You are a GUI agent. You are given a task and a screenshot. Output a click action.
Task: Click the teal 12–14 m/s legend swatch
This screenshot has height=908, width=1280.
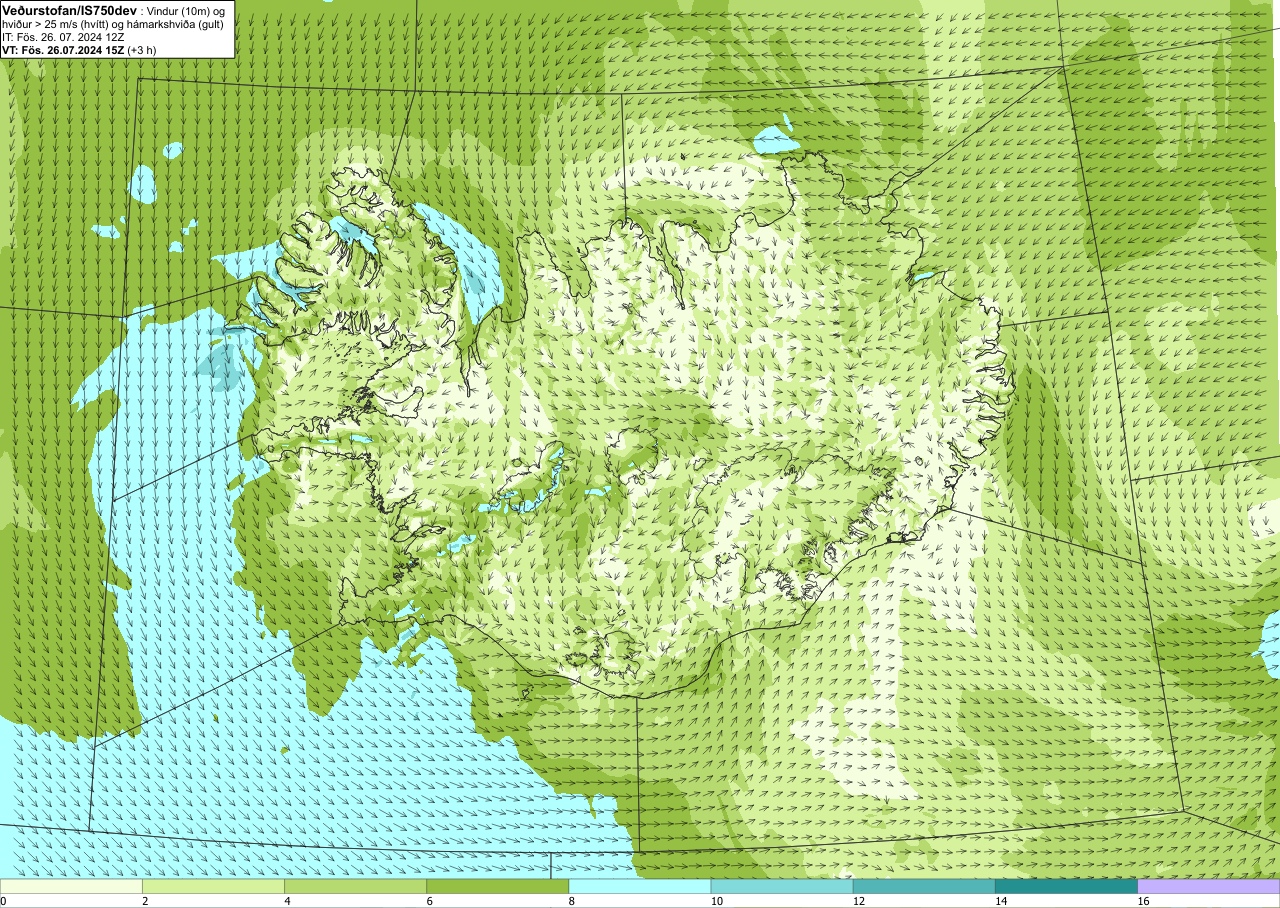coord(924,886)
